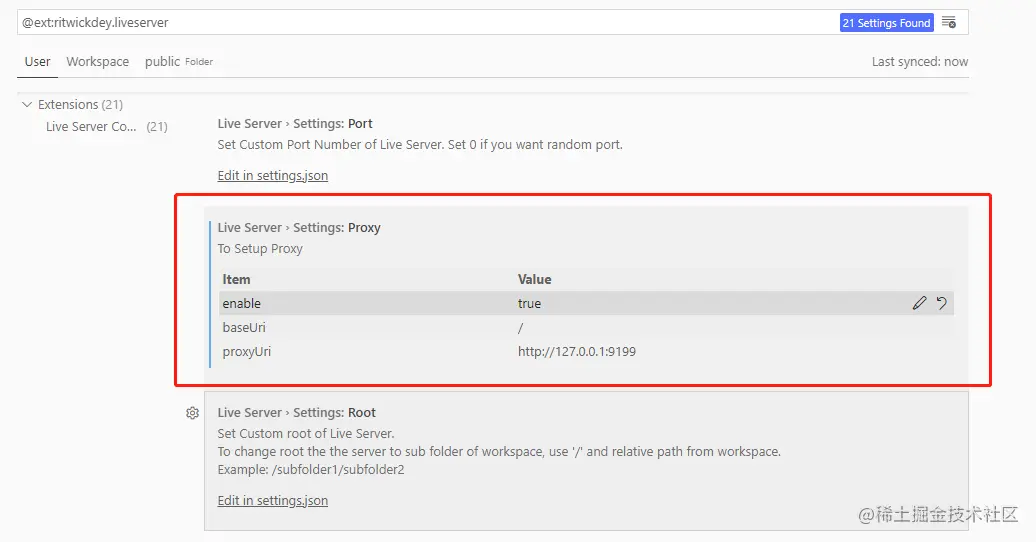This screenshot has height=542, width=1036.
Task: Focus the settings search input field
Action: [420, 22]
